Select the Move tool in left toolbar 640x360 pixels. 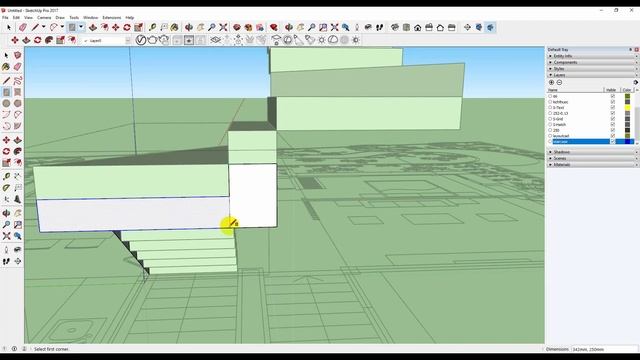pos(6,140)
